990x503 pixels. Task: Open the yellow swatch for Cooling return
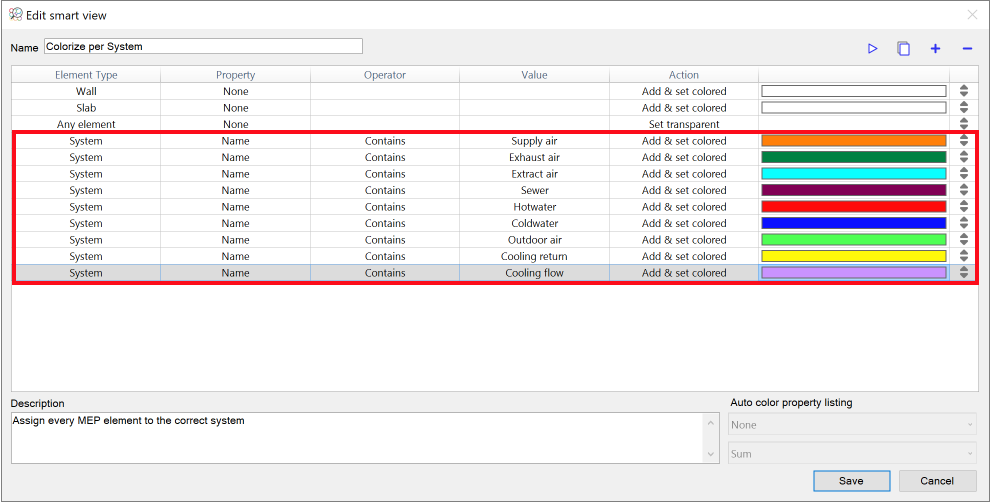[854, 256]
